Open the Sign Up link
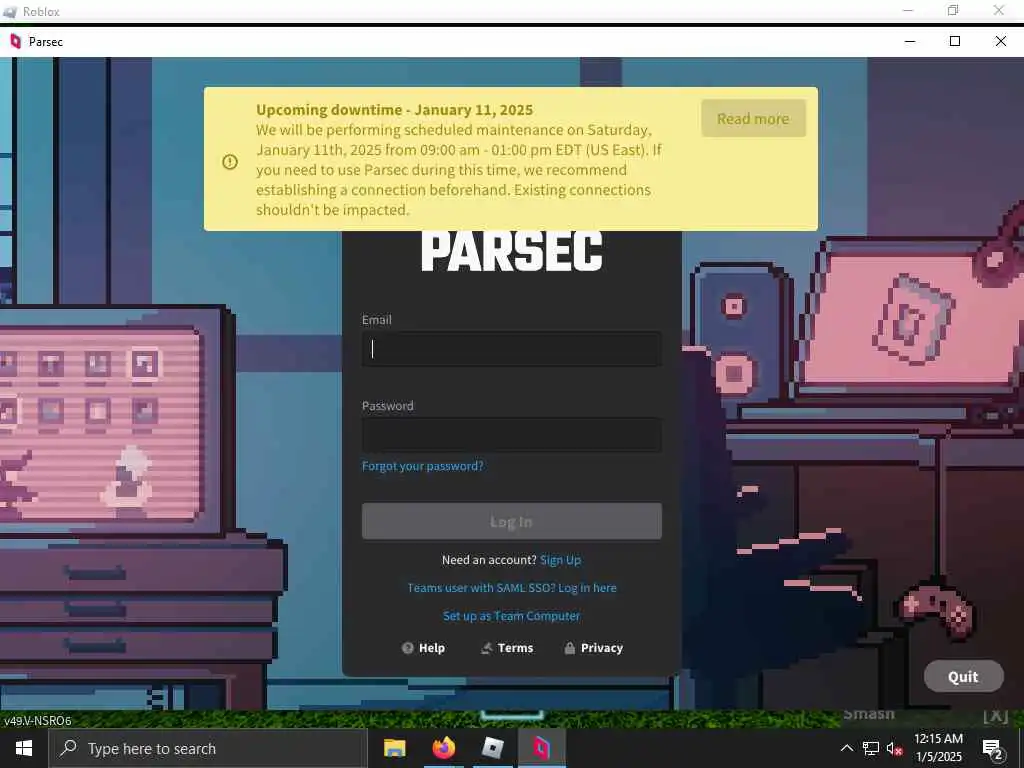 [x=560, y=560]
